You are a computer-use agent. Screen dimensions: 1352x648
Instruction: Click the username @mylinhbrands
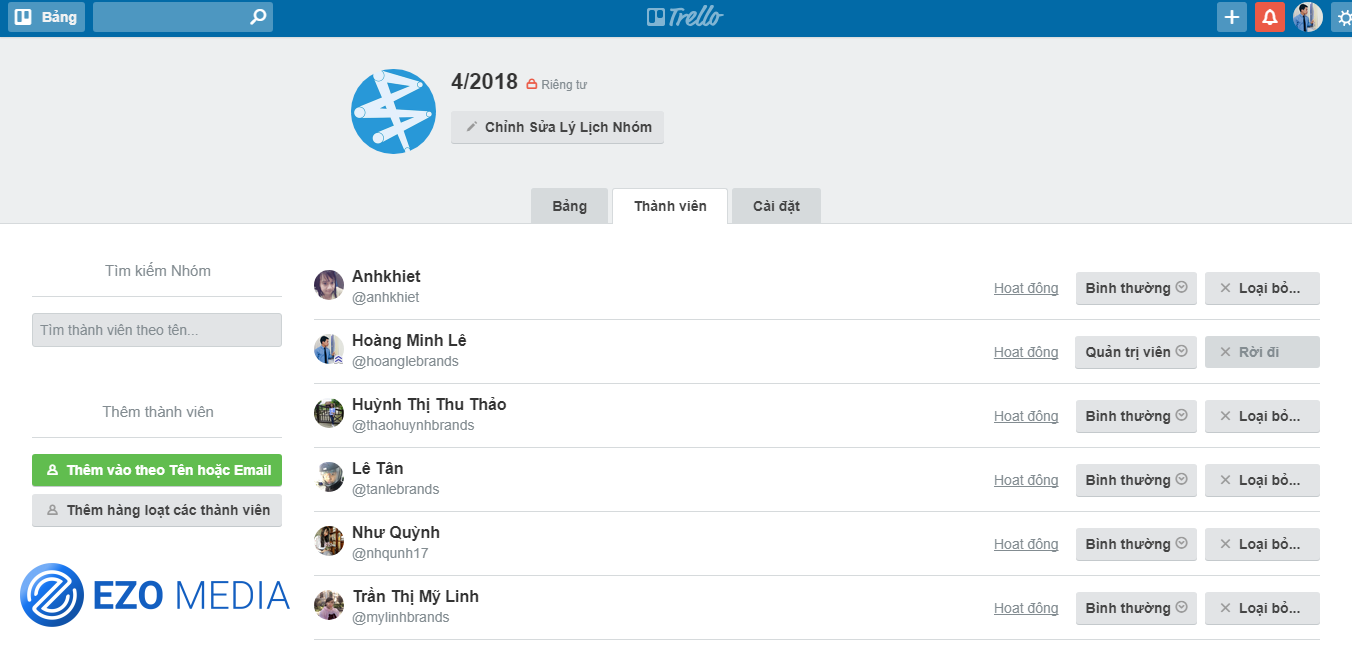click(x=401, y=617)
